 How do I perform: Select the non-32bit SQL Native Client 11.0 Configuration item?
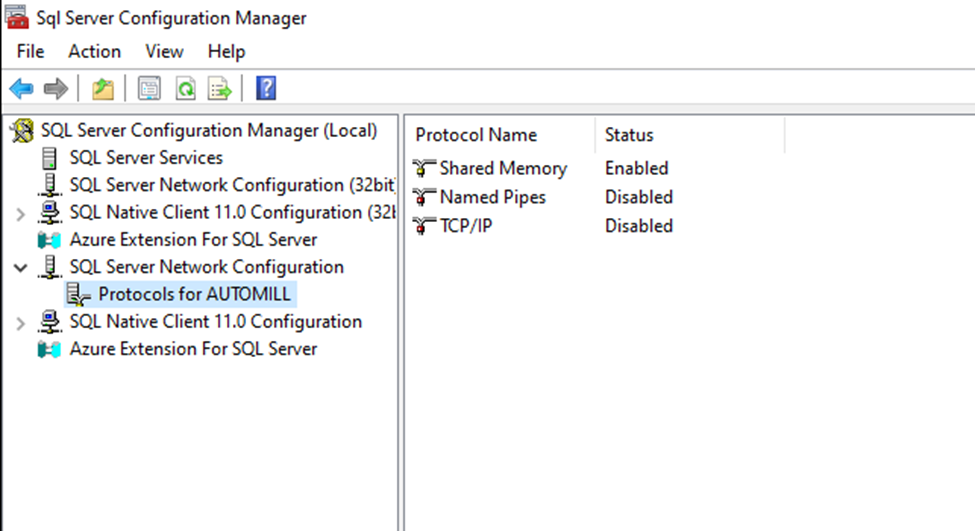click(216, 322)
